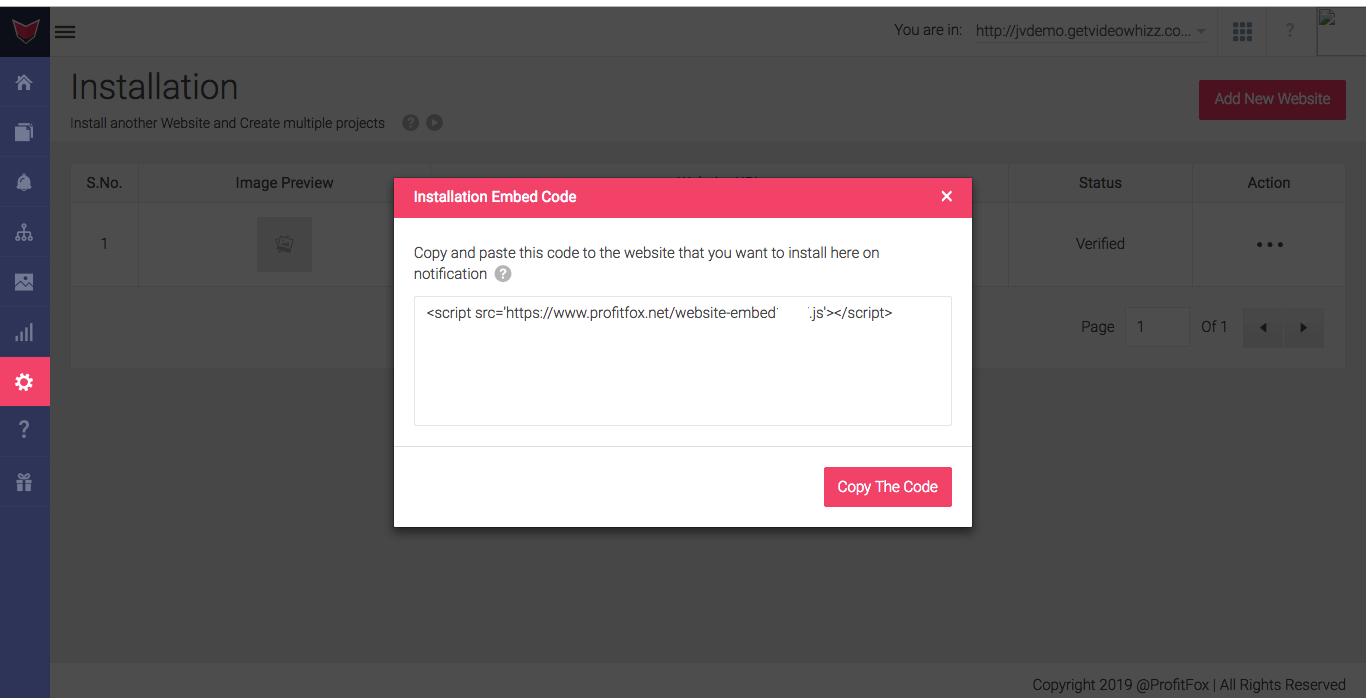Viewport: 1366px width, 698px height.
Task: Open the analytics bar chart sidebar icon
Action: coord(24,332)
